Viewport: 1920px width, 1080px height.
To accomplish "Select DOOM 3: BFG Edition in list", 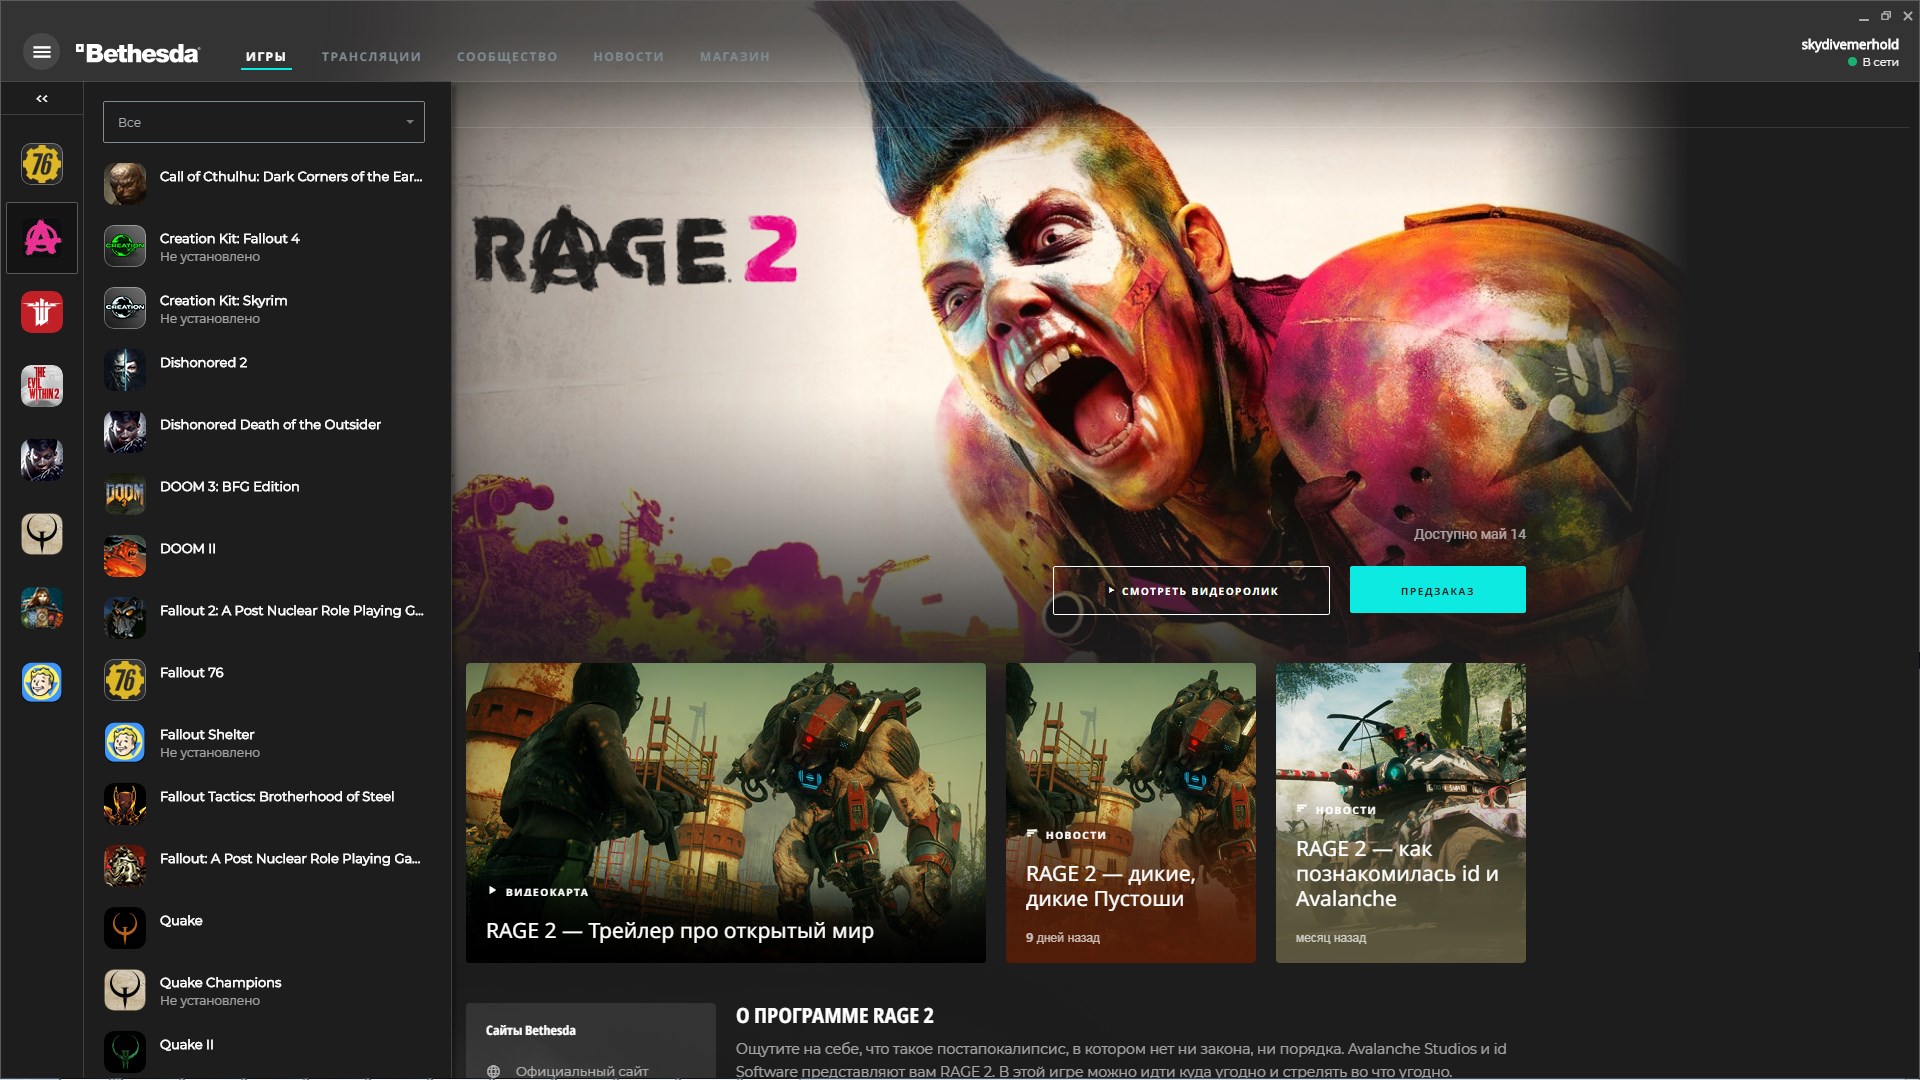I will pyautogui.click(x=229, y=487).
